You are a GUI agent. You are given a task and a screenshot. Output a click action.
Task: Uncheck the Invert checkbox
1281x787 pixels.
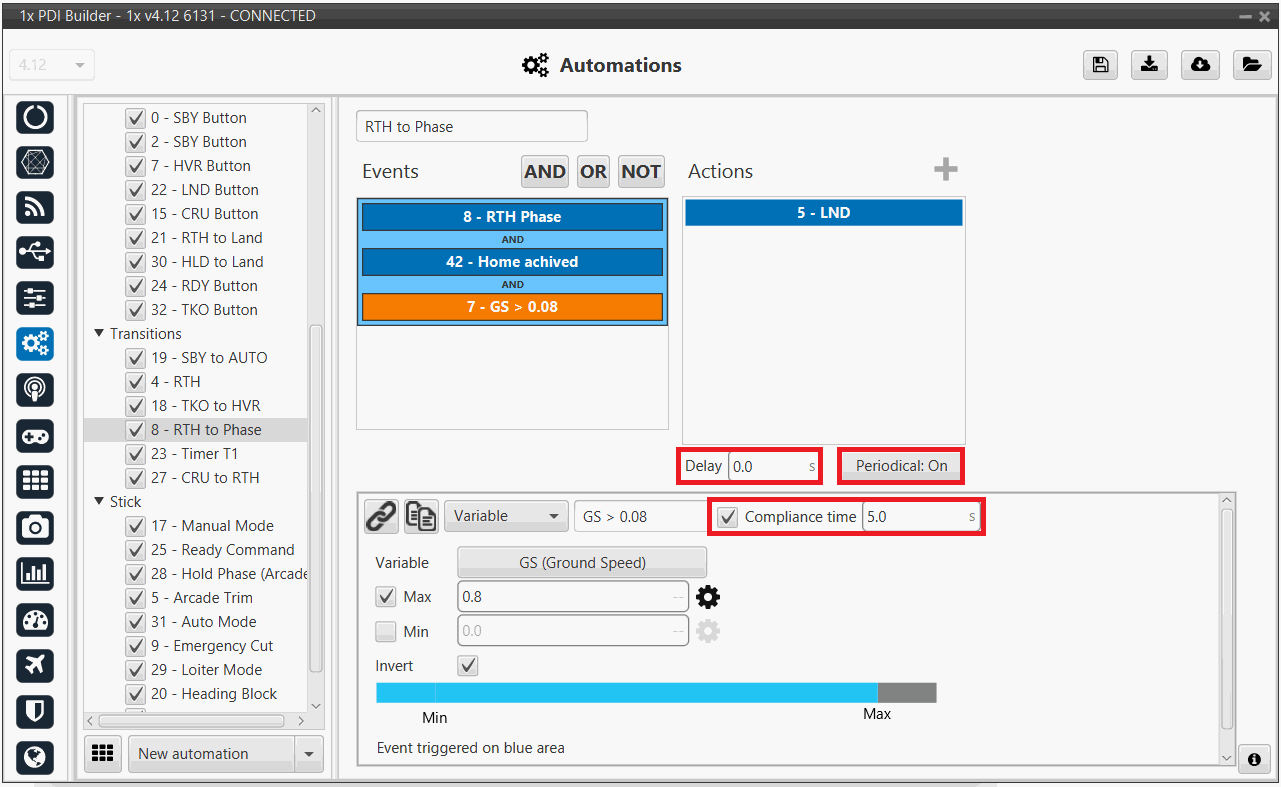[x=467, y=666]
